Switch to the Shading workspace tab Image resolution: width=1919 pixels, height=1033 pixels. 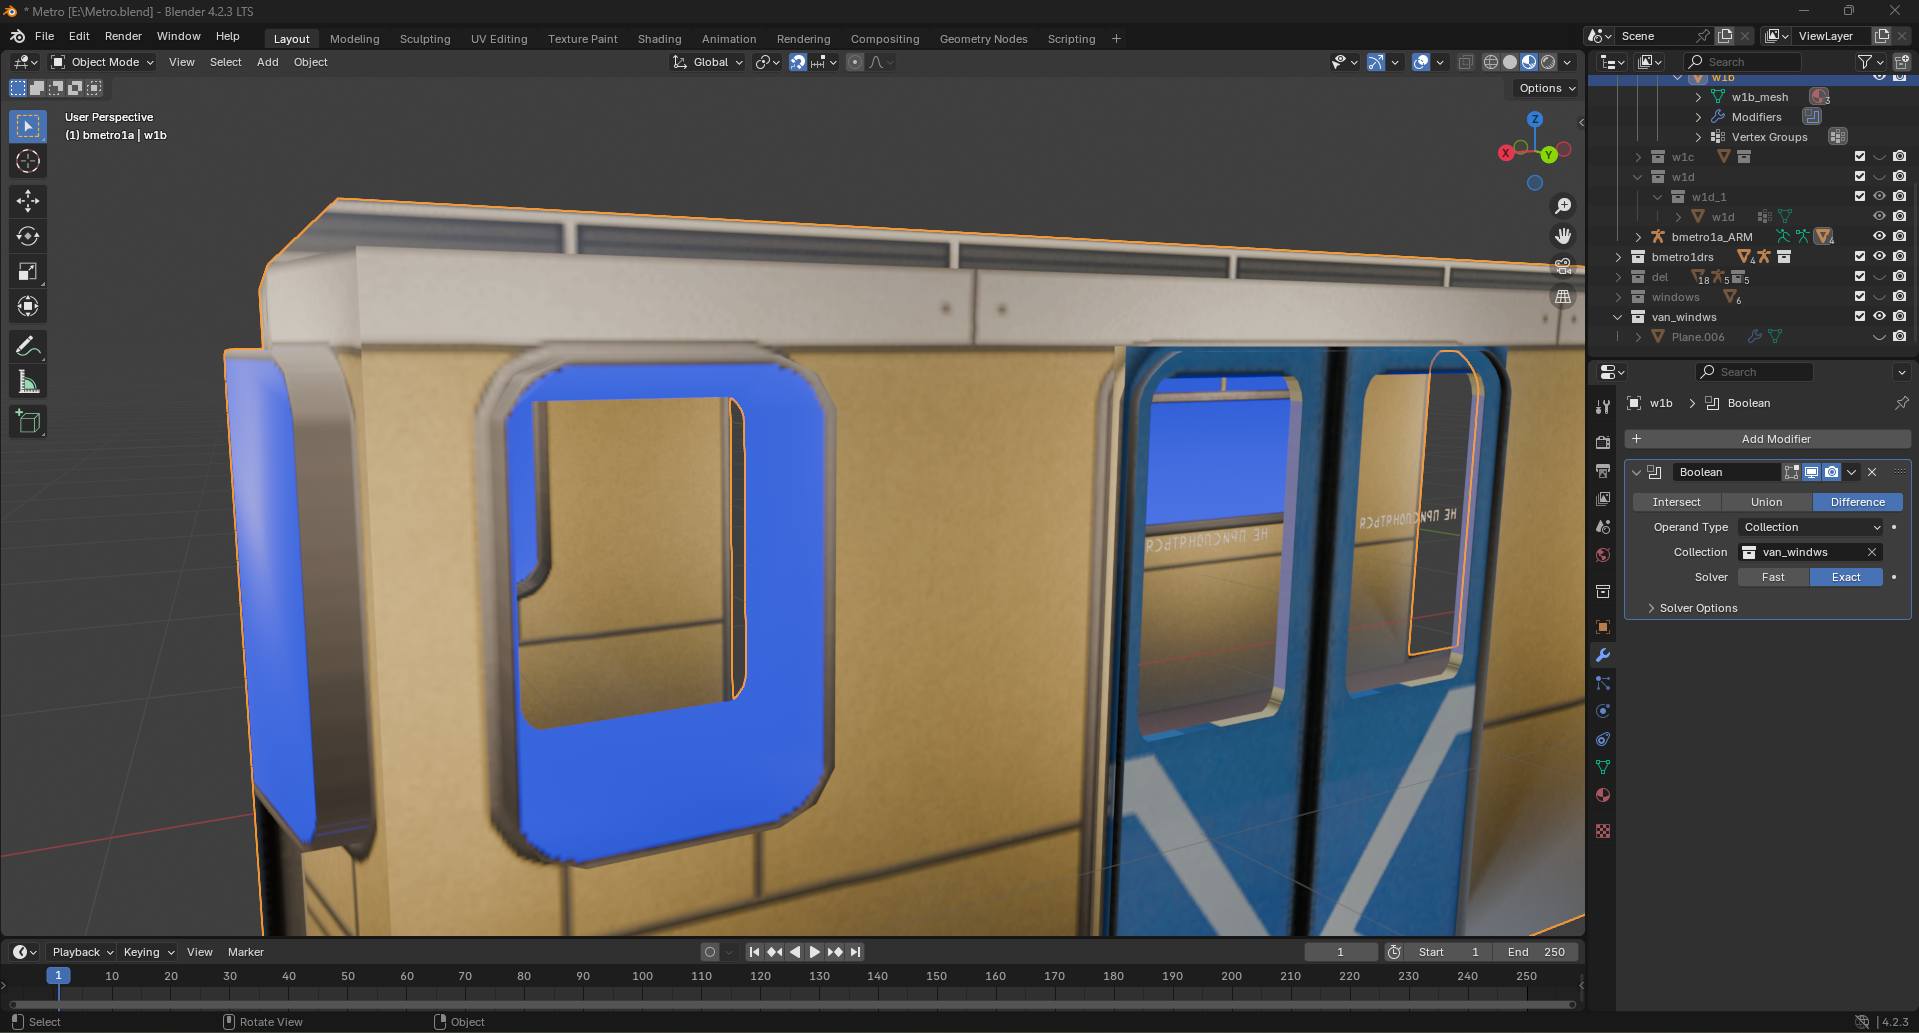(x=659, y=39)
